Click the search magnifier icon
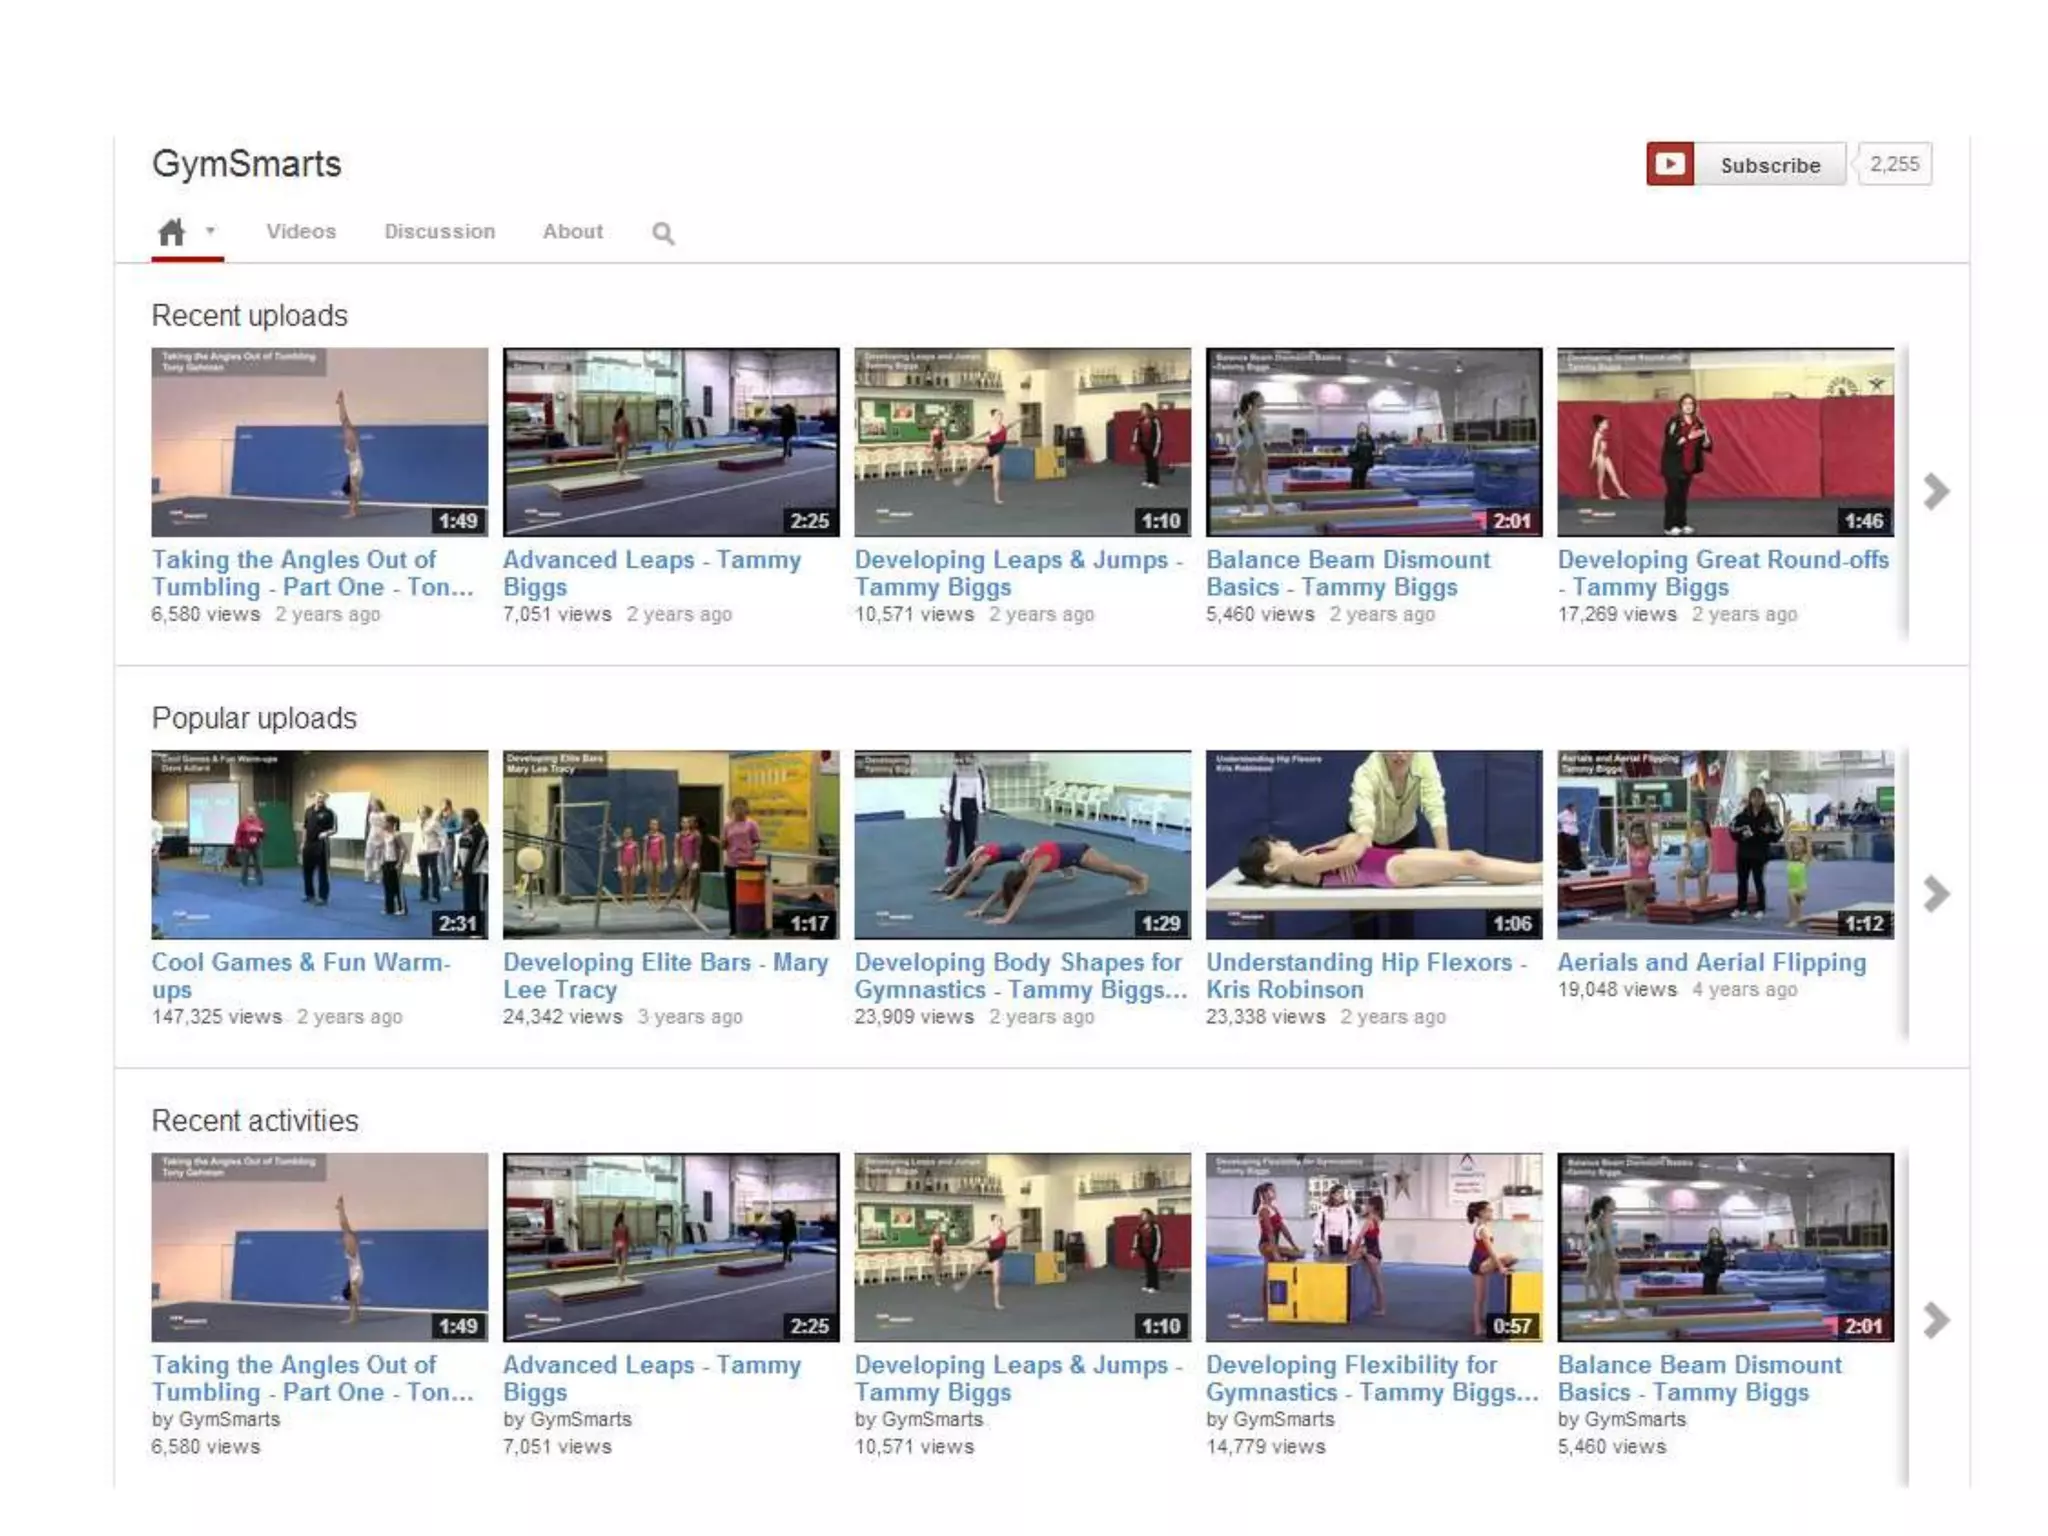Viewport: 2048px width, 1536px height. (x=662, y=233)
